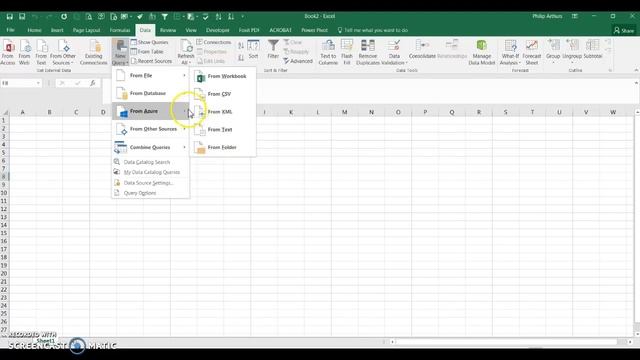Click the Select All corner button
The image size is (640, 360).
click(5, 112)
